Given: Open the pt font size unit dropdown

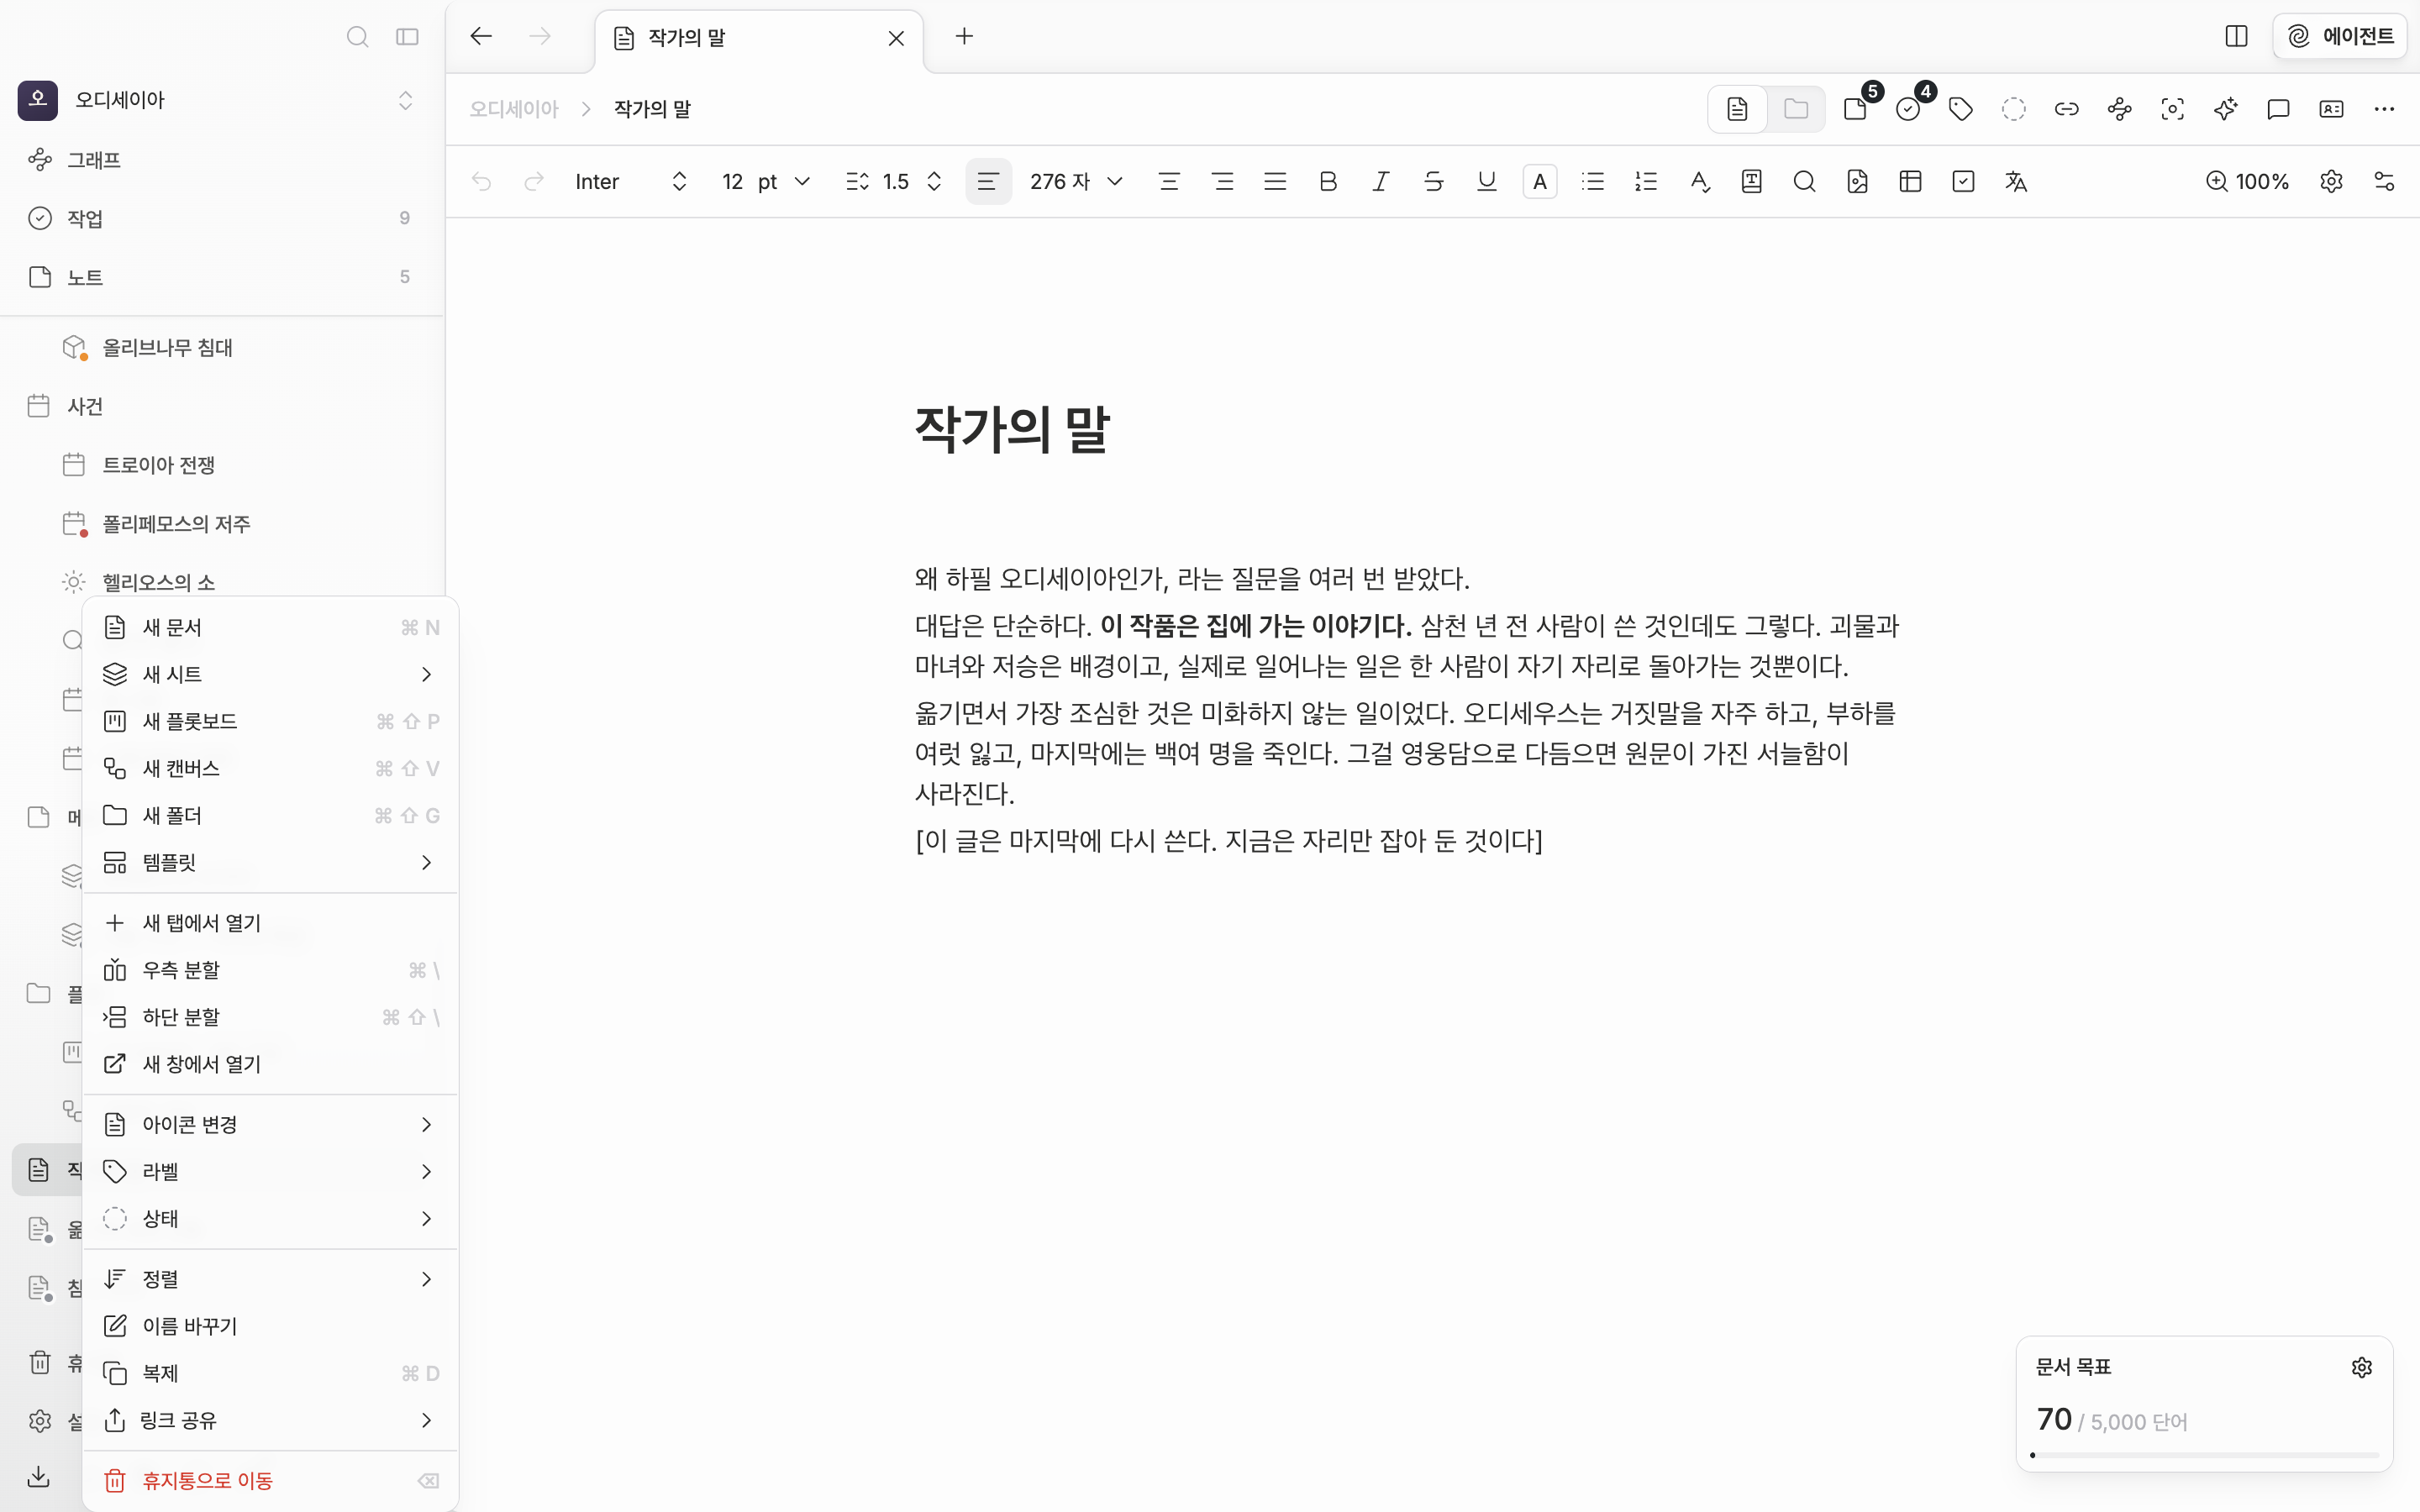Looking at the screenshot, I should coord(784,181).
